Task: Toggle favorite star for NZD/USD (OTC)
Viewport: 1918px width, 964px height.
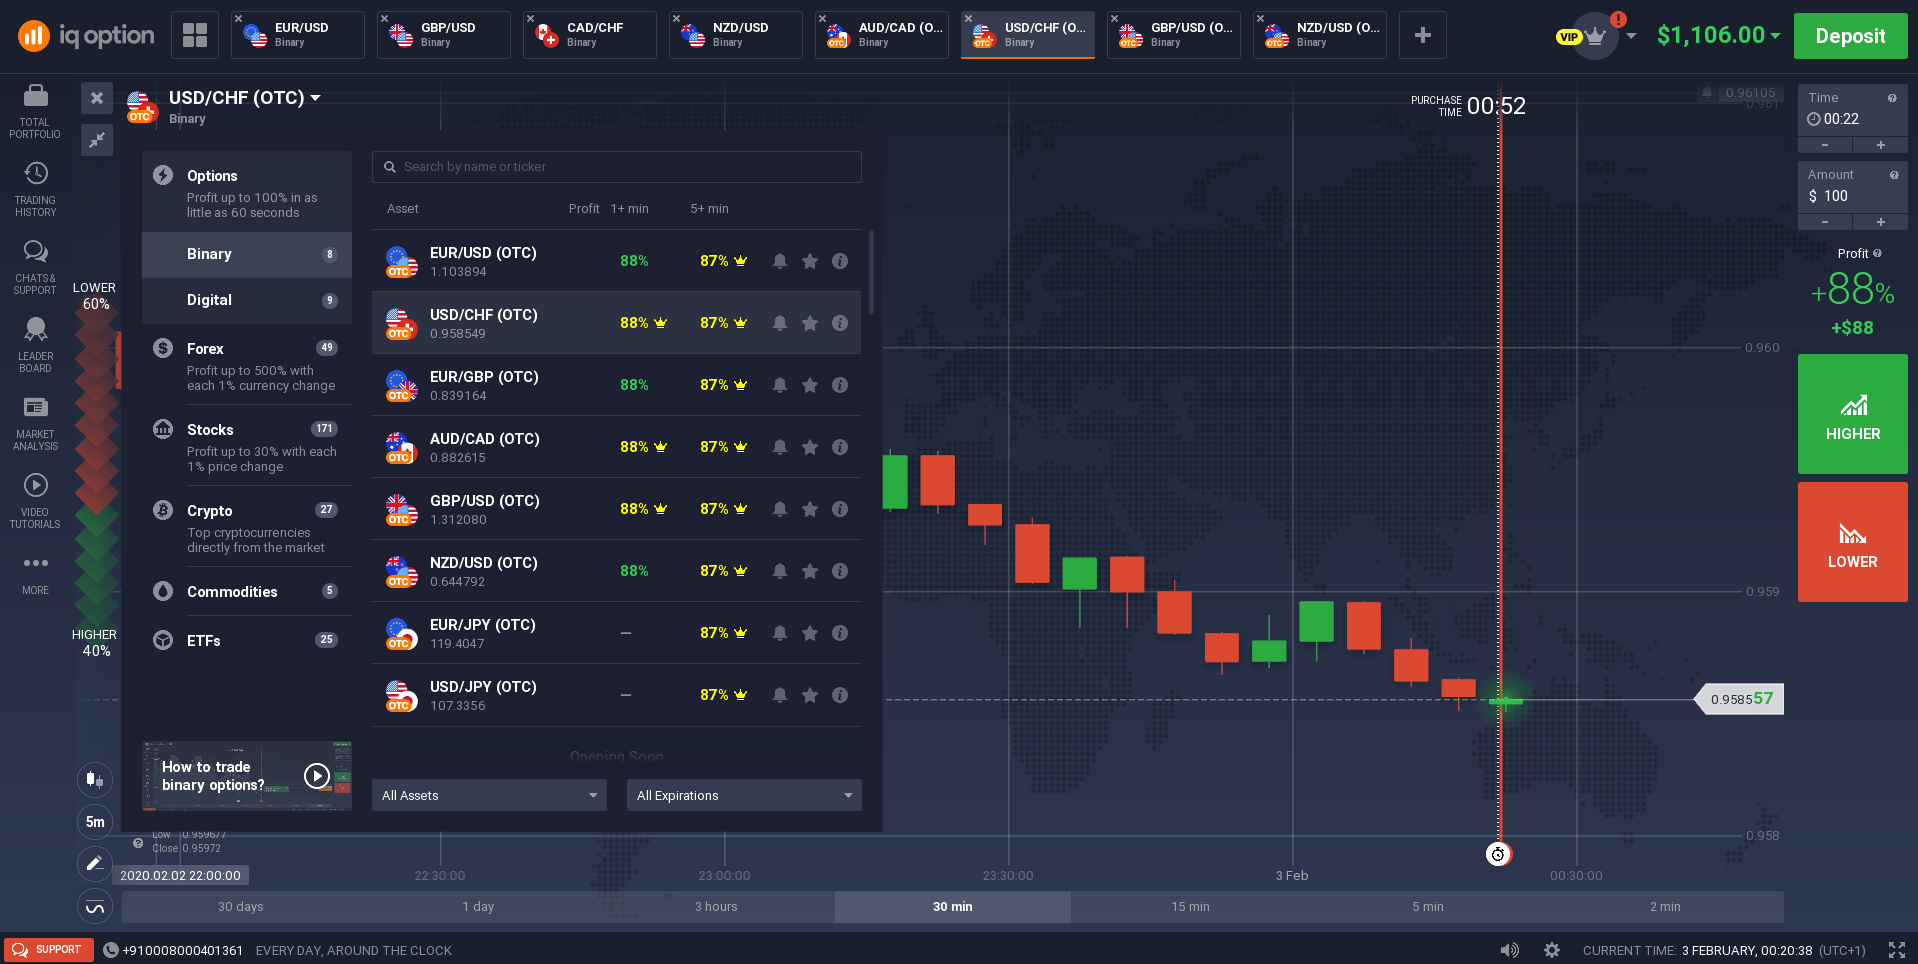Action: [x=810, y=571]
